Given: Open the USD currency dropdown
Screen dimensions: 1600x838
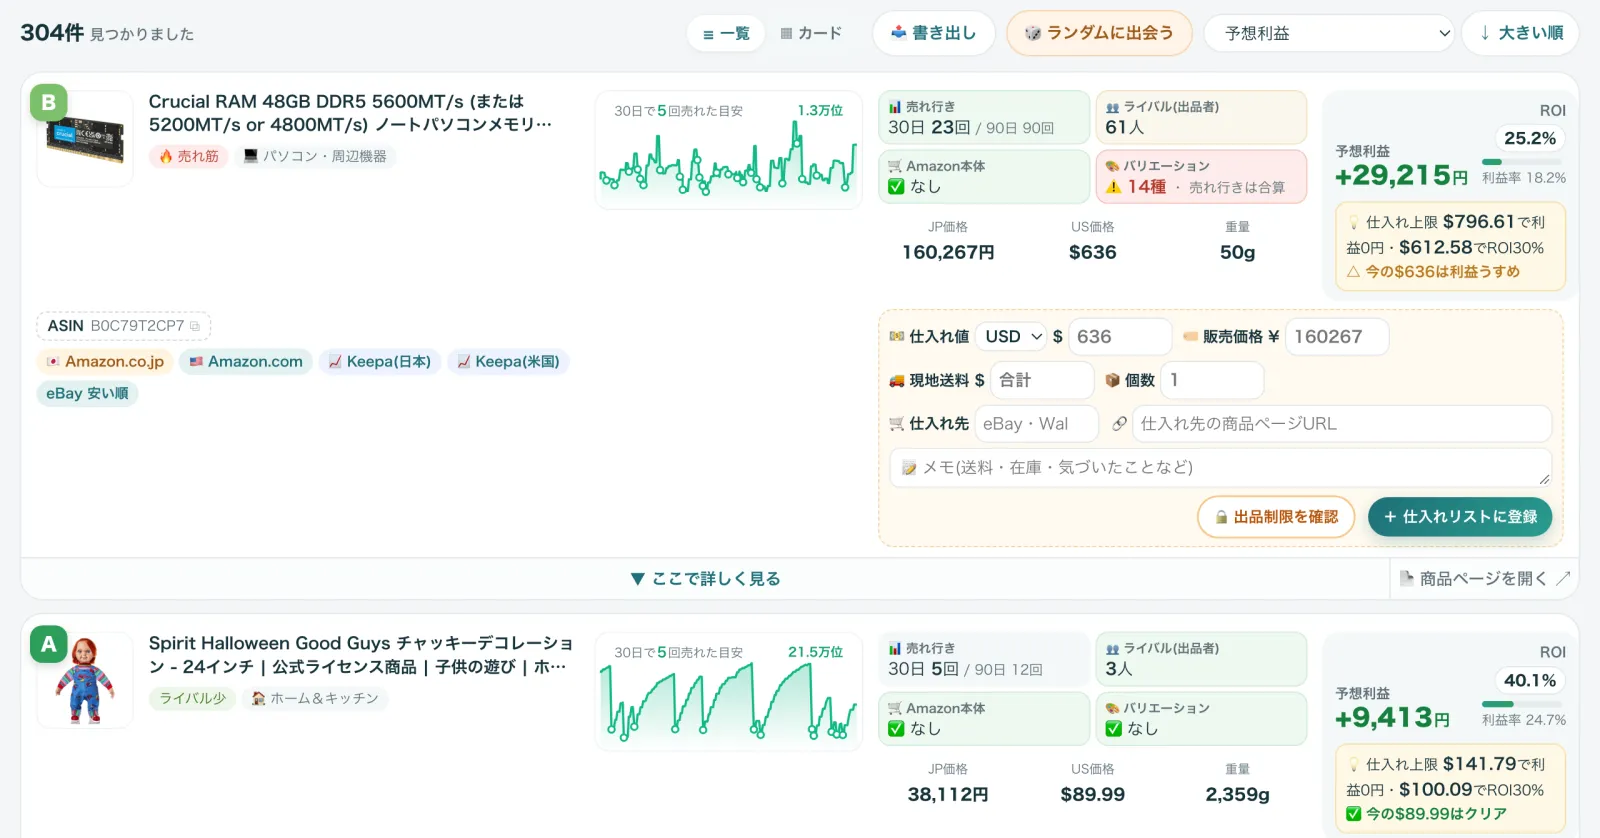Looking at the screenshot, I should (1011, 337).
